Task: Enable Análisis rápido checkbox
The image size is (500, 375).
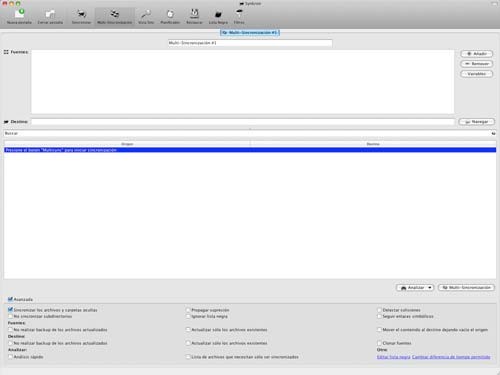Action: point(10,357)
